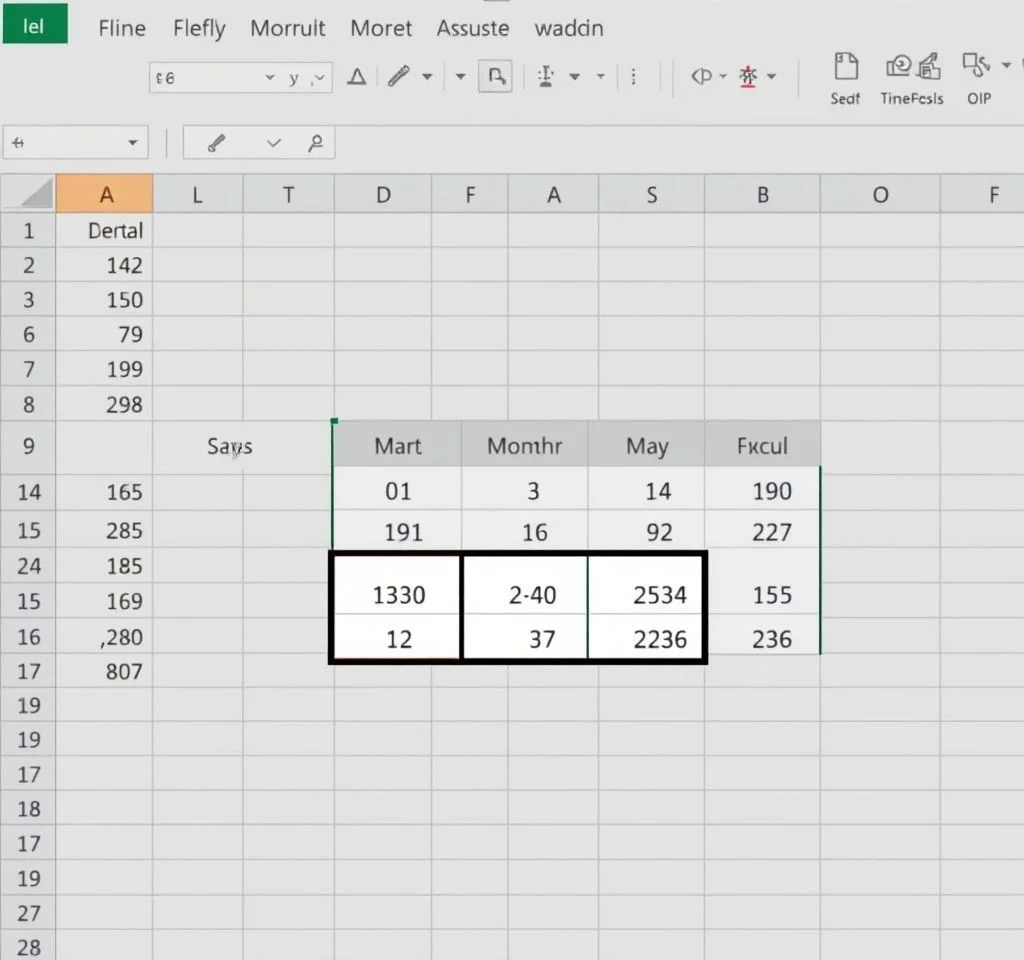The height and width of the screenshot is (960, 1024).
Task: Click the cell containing 2534
Action: 659,595
